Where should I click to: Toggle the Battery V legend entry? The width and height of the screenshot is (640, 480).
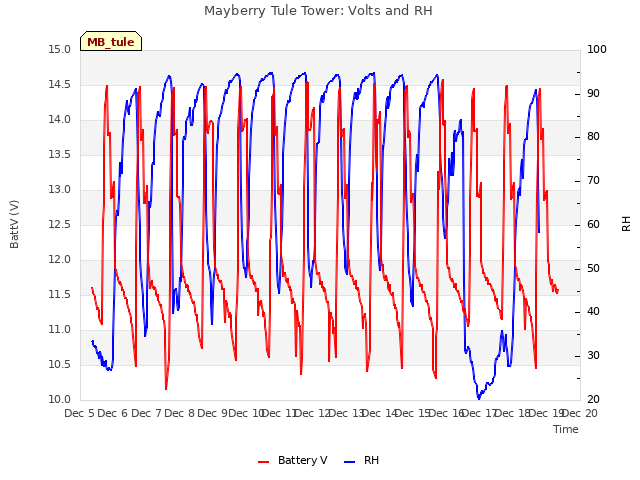[293, 460]
